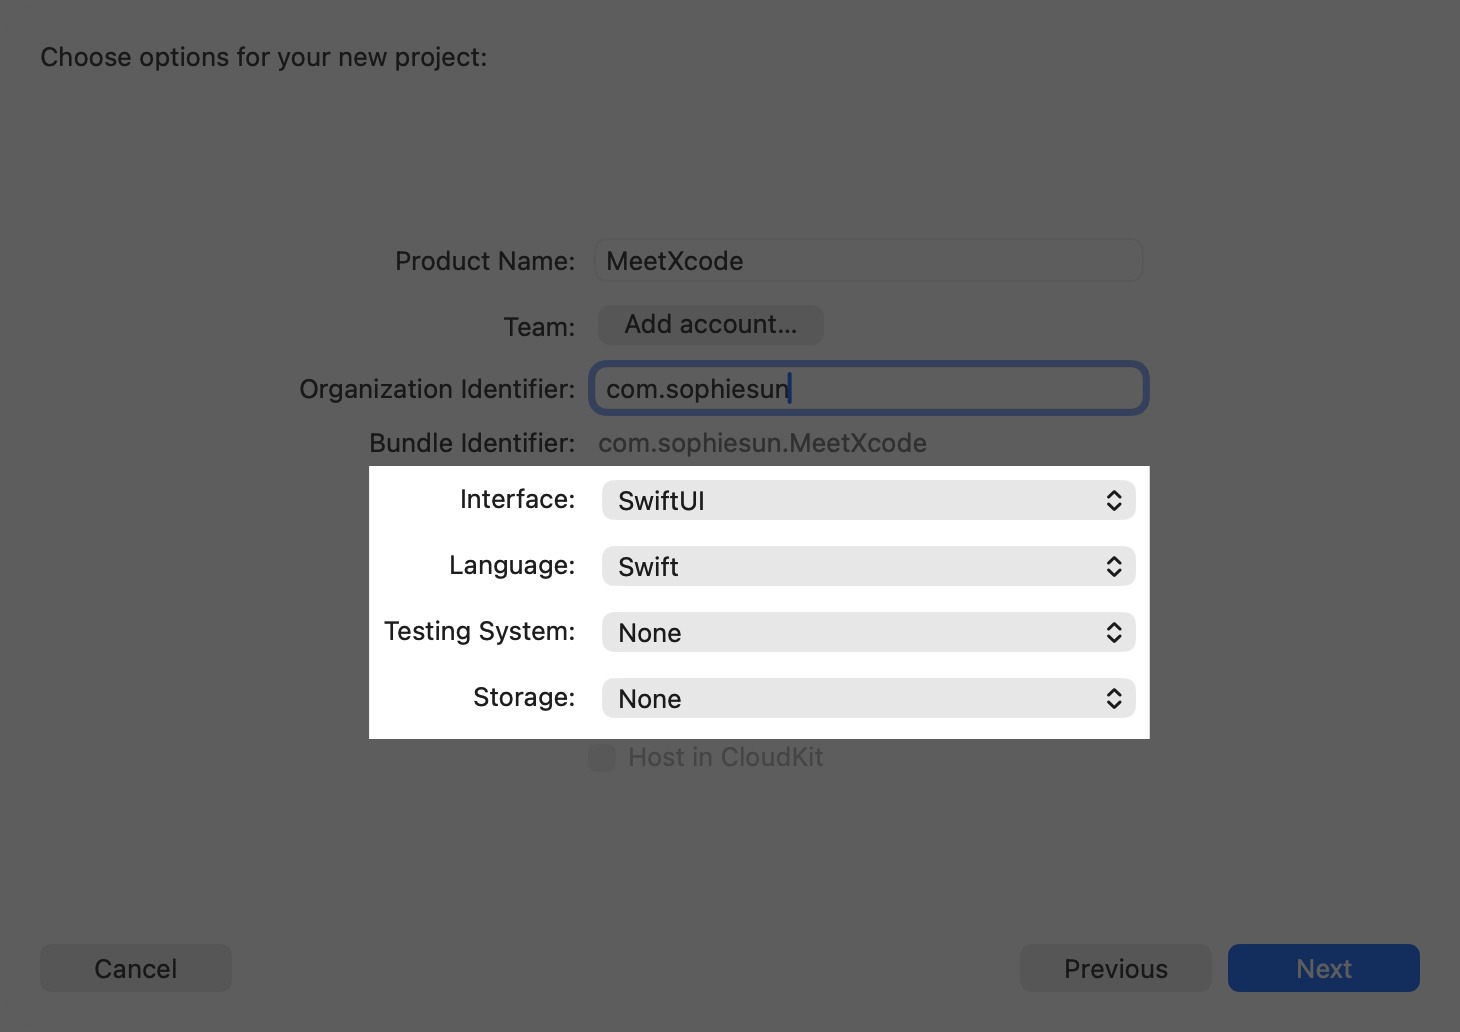Go back with the Previous button
This screenshot has height=1032, width=1460.
click(x=1116, y=968)
